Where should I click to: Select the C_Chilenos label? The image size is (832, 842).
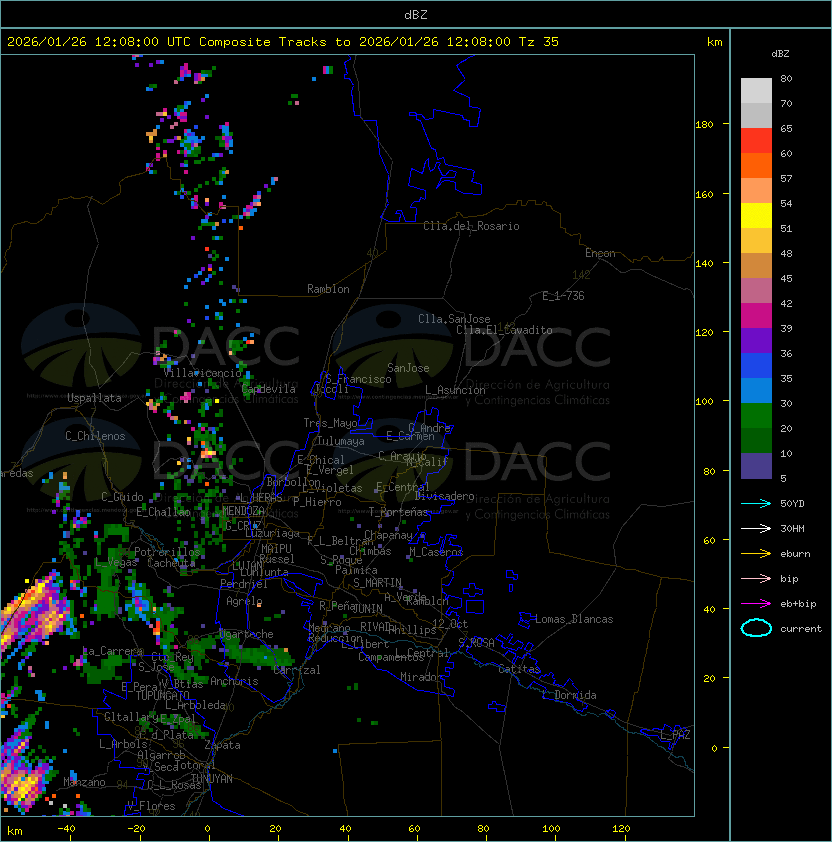pos(95,436)
